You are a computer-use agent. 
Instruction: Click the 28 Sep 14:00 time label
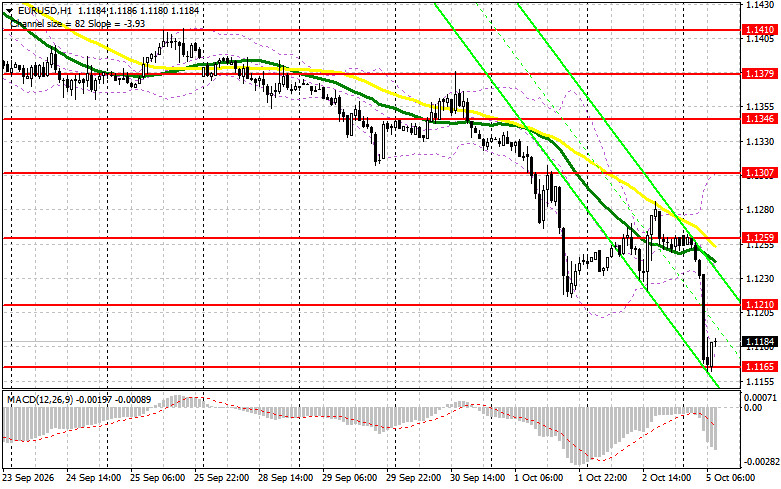coord(285,478)
